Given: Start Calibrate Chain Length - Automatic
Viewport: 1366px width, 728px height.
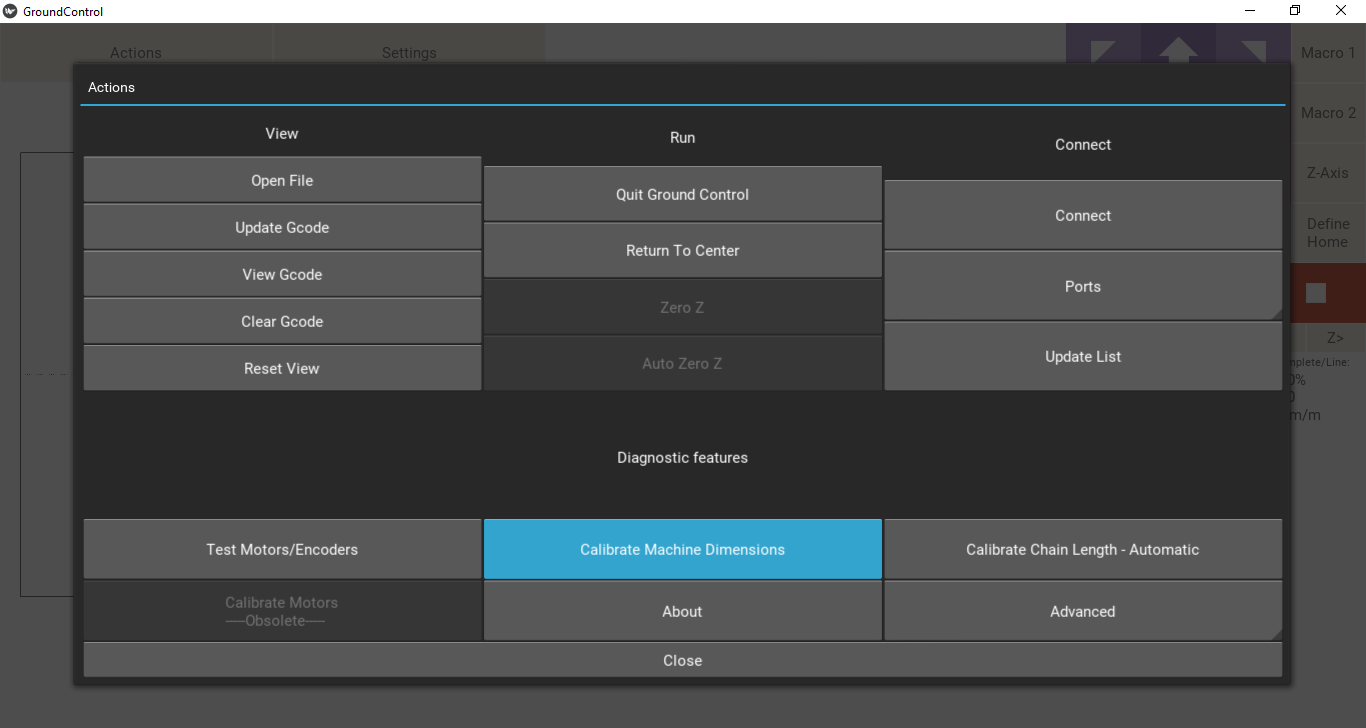Looking at the screenshot, I should [1083, 549].
